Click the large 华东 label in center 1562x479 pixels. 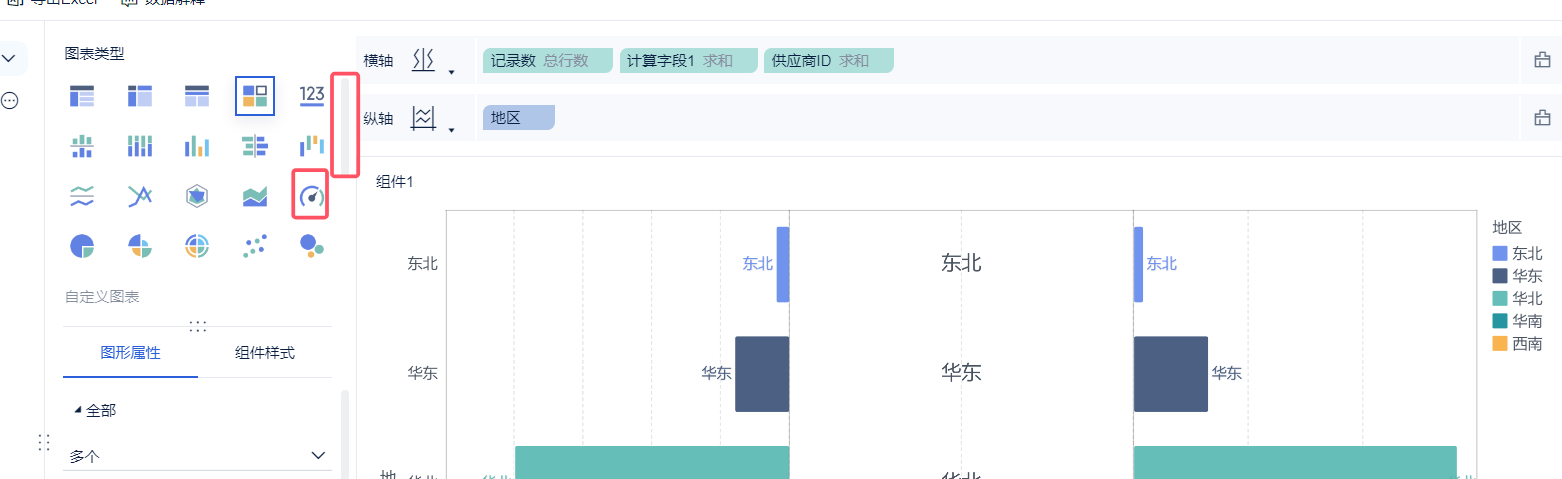point(961,373)
